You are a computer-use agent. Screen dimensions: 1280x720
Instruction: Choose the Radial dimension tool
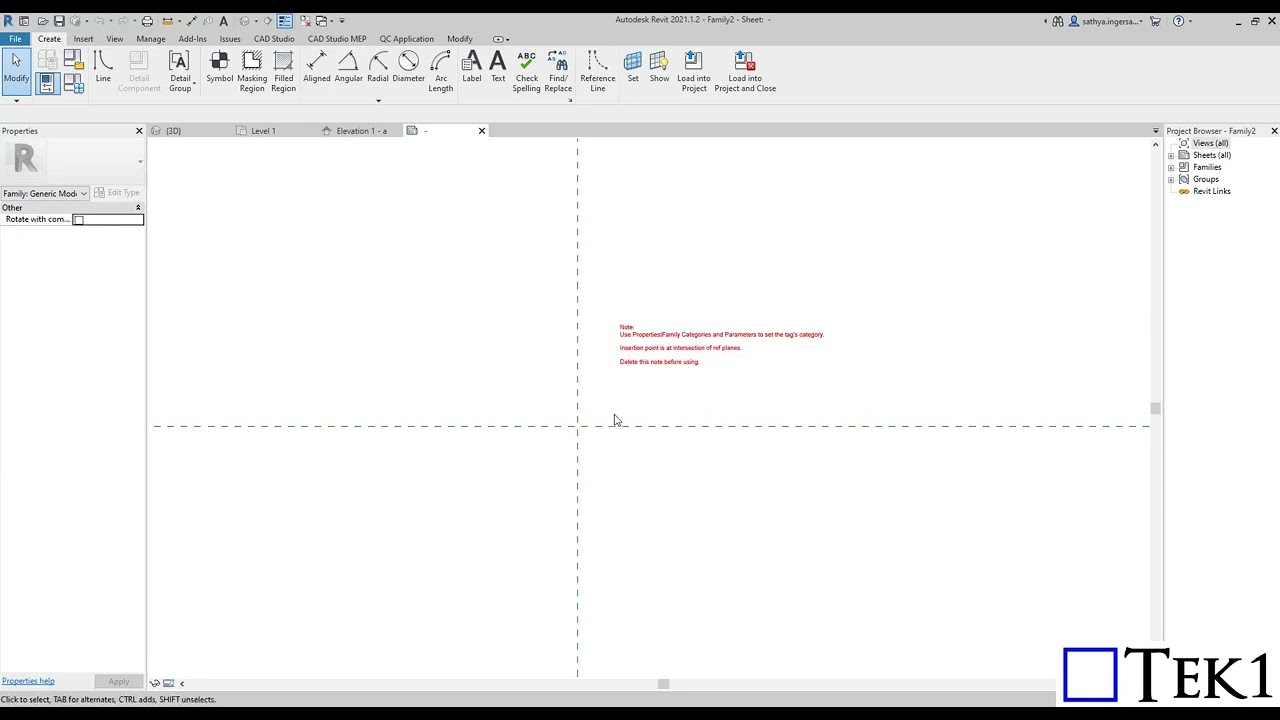coord(377,68)
